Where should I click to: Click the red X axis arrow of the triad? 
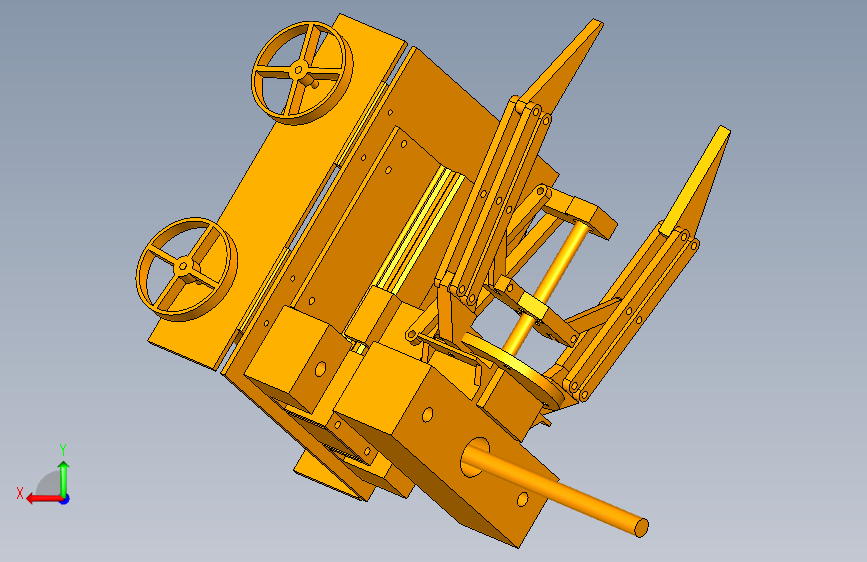45,499
